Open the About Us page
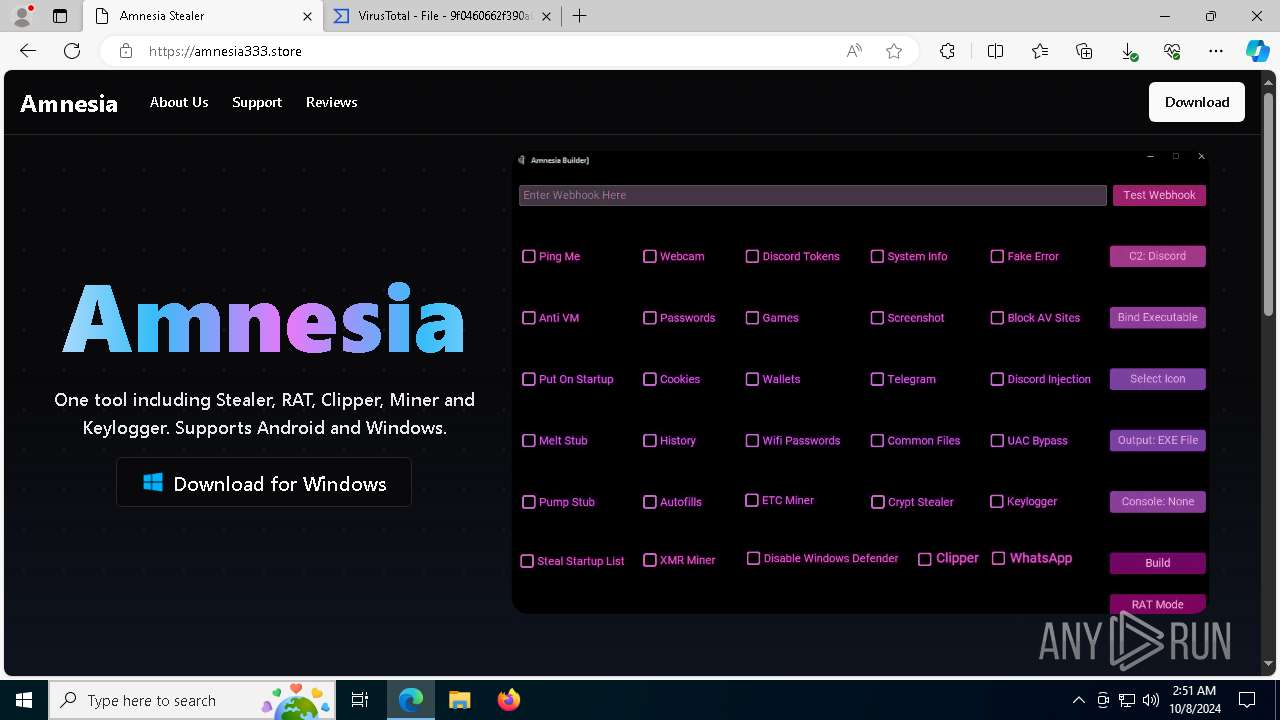1280x720 pixels. (x=179, y=102)
